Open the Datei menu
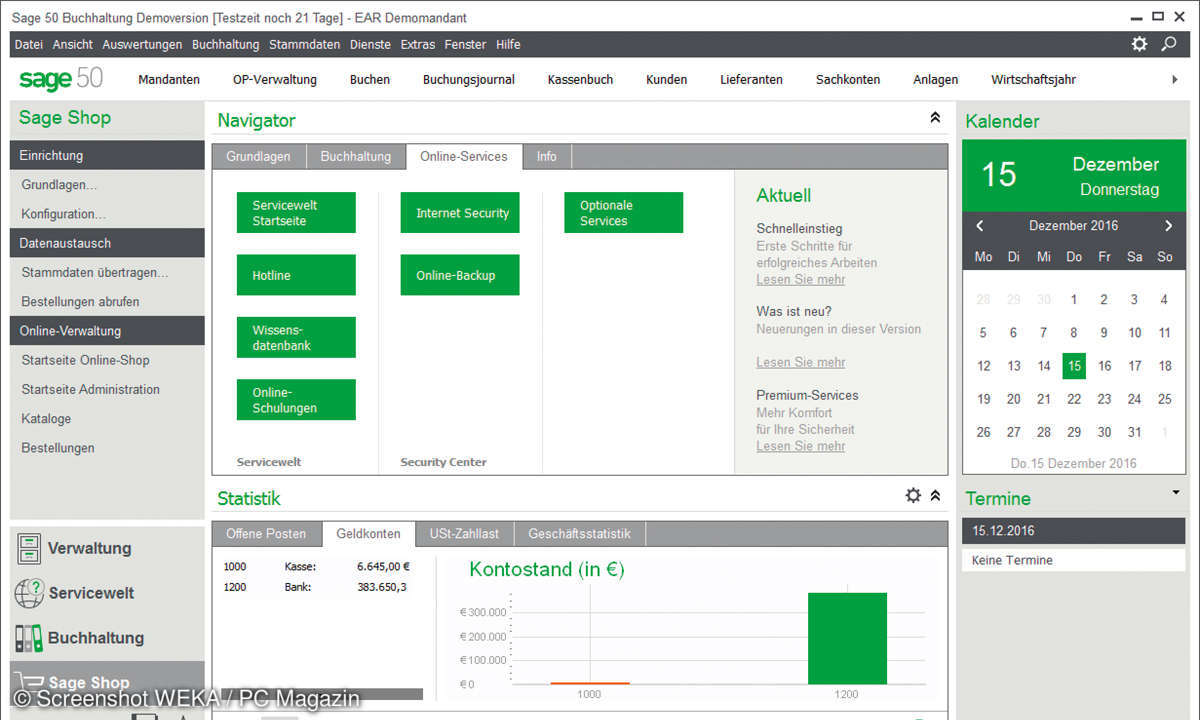 tap(29, 44)
